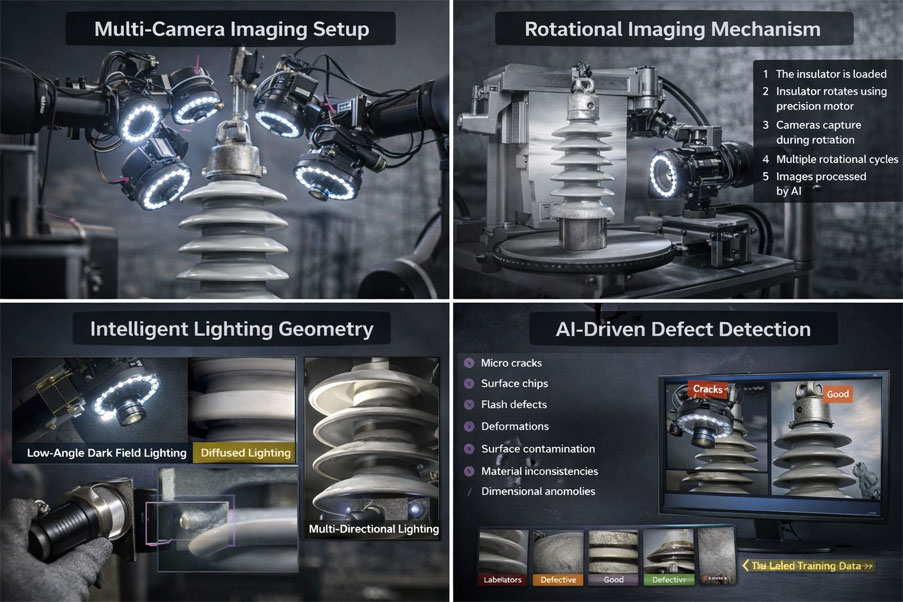Screen dimensions: 903x602
Task: Select the Micro cracks defect icon
Action: tap(468, 363)
